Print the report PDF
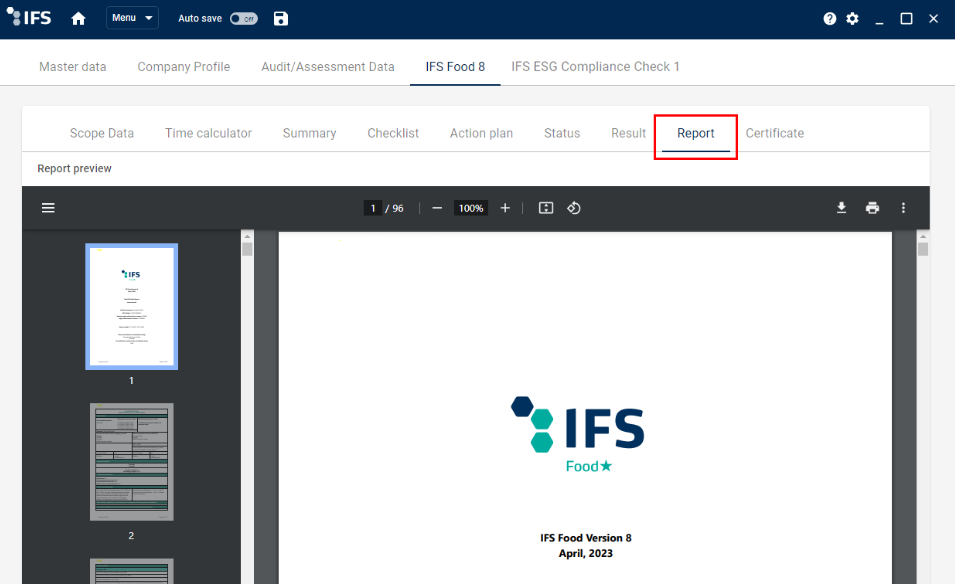Viewport: 955px width, 584px height. [872, 208]
